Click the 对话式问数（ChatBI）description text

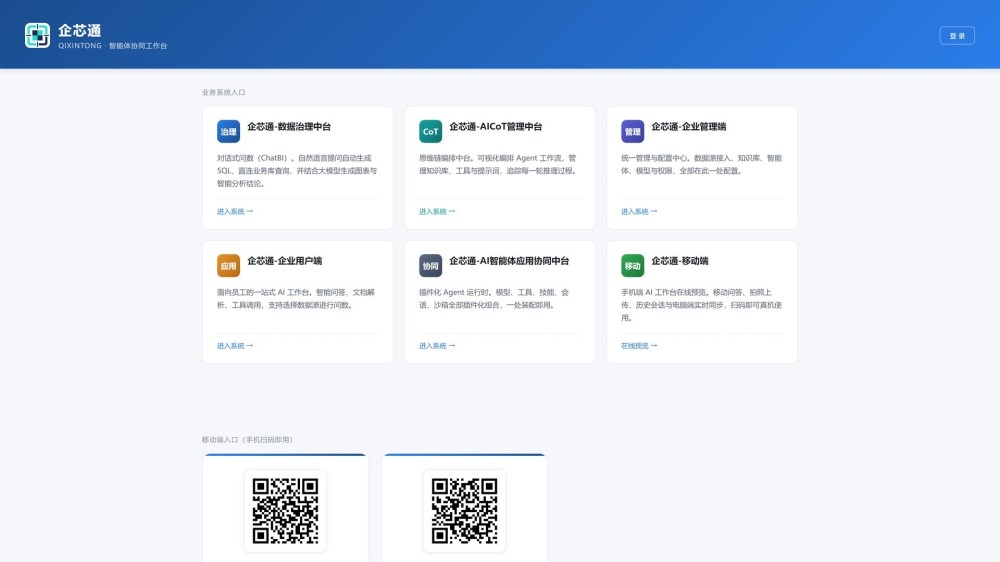click(x=297, y=171)
